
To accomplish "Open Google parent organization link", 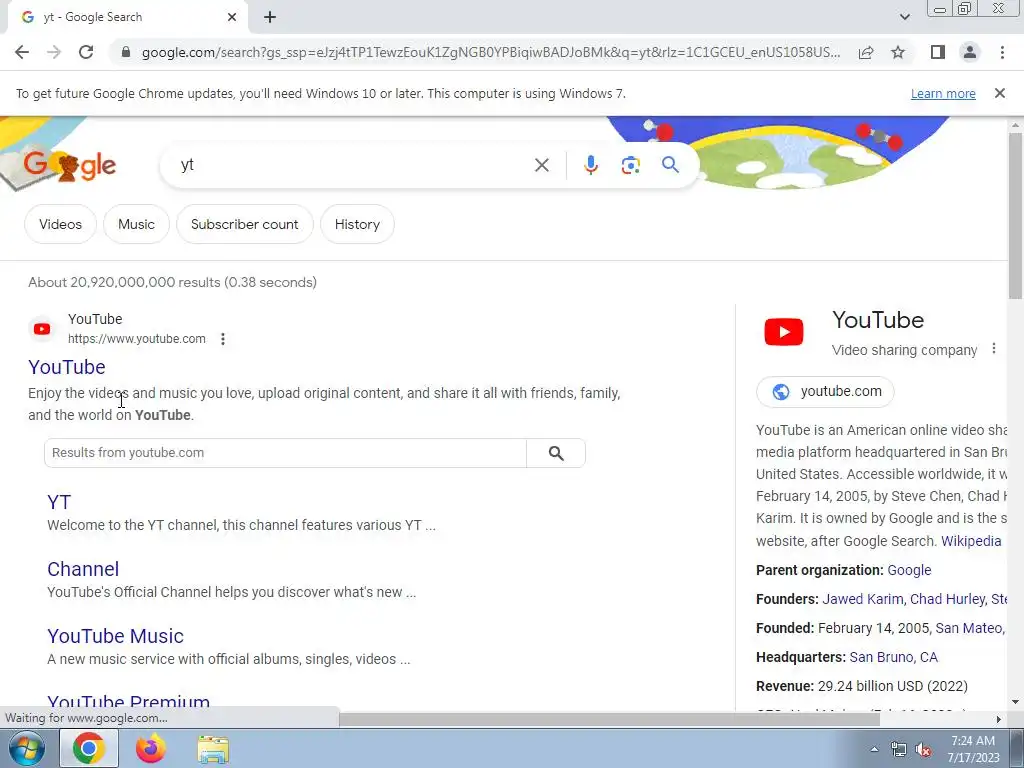I will (909, 570).
